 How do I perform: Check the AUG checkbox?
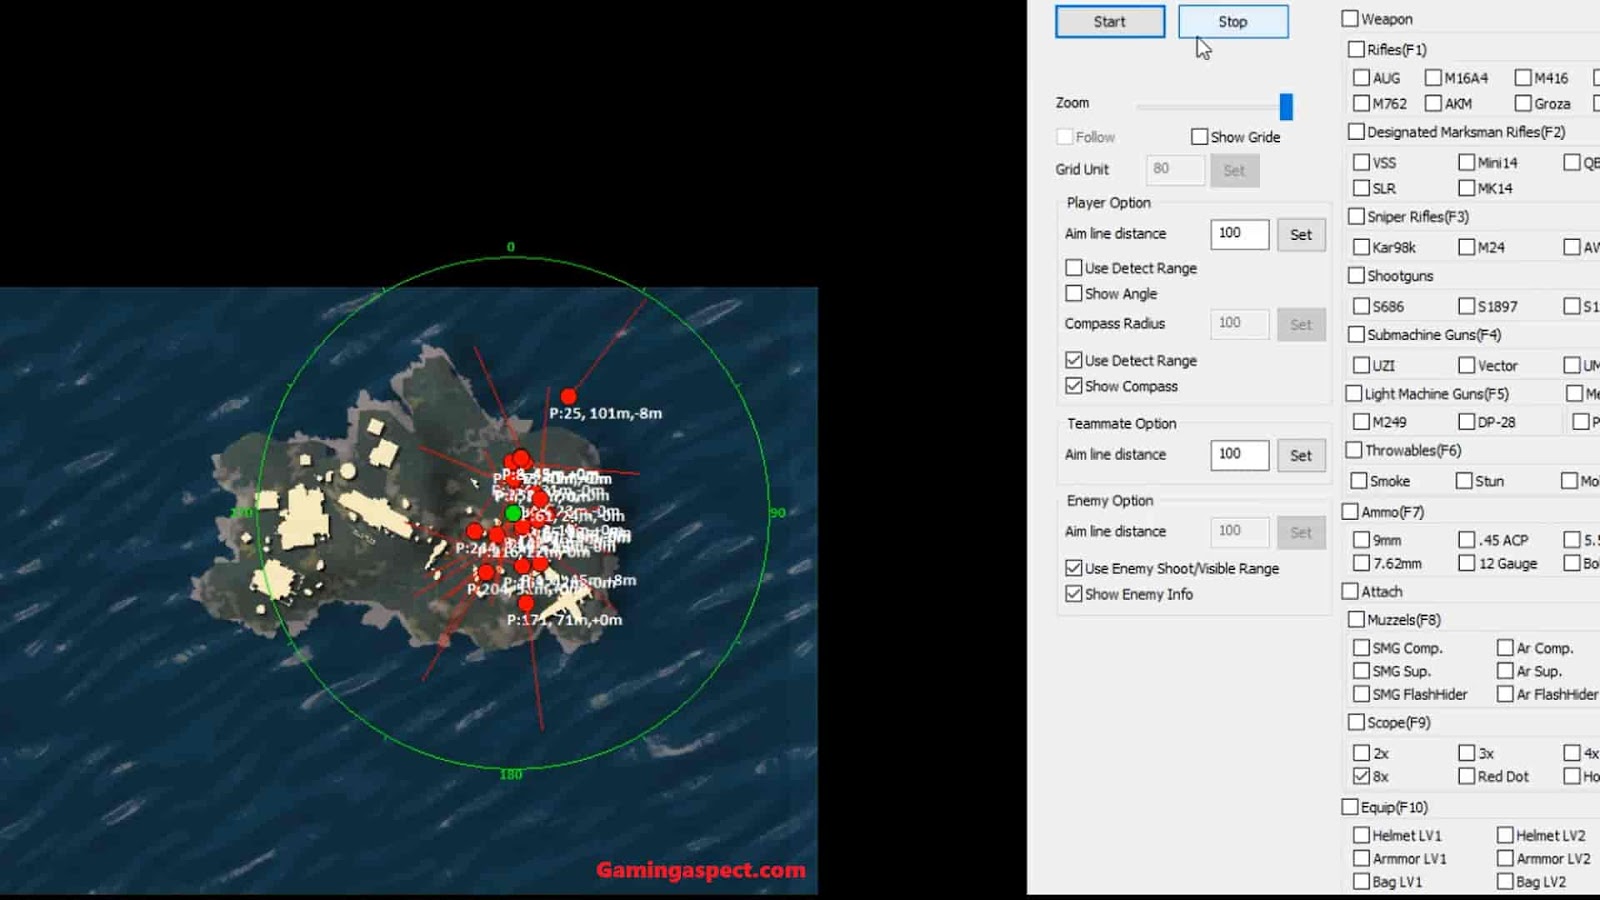tap(1361, 78)
